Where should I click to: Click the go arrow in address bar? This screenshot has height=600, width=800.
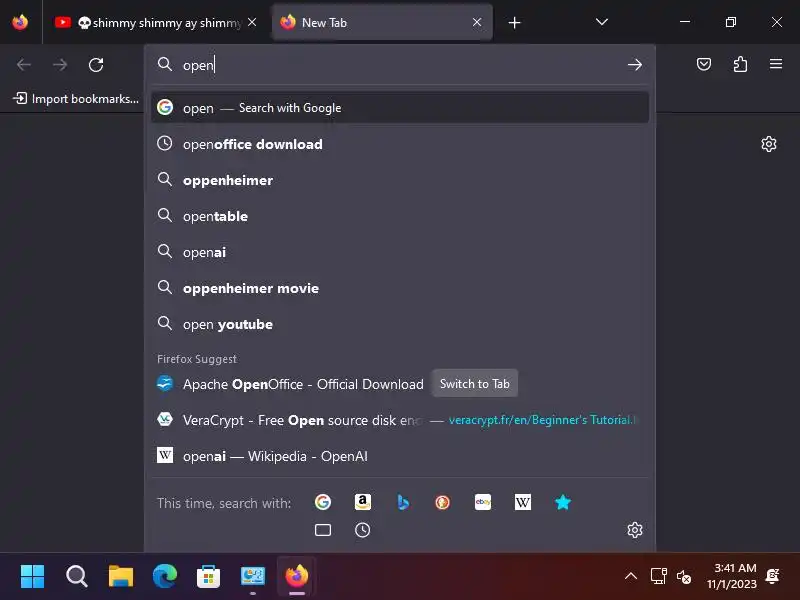click(635, 65)
